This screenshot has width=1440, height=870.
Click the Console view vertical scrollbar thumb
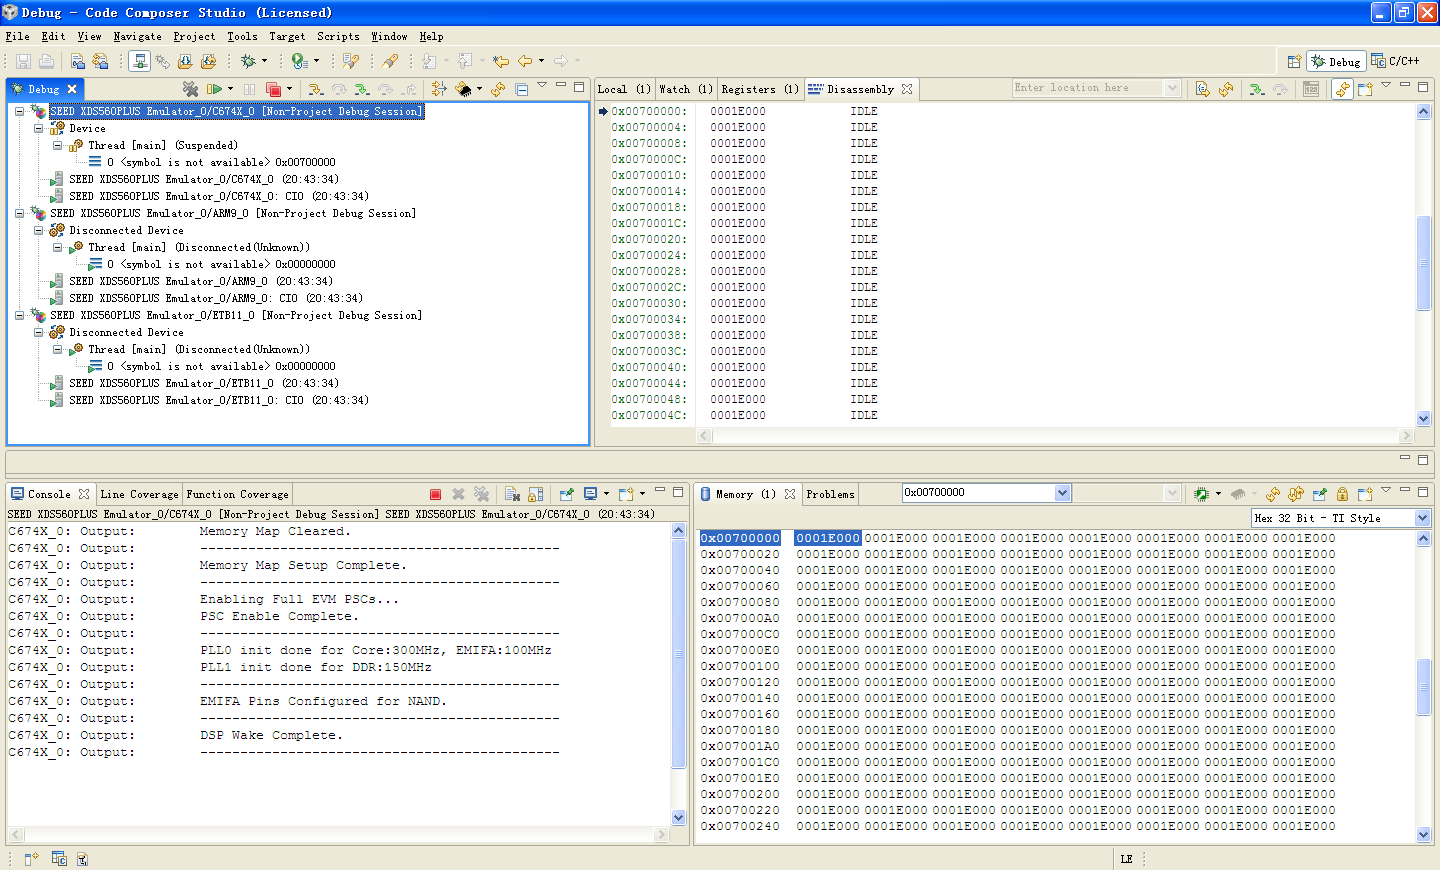point(679,655)
